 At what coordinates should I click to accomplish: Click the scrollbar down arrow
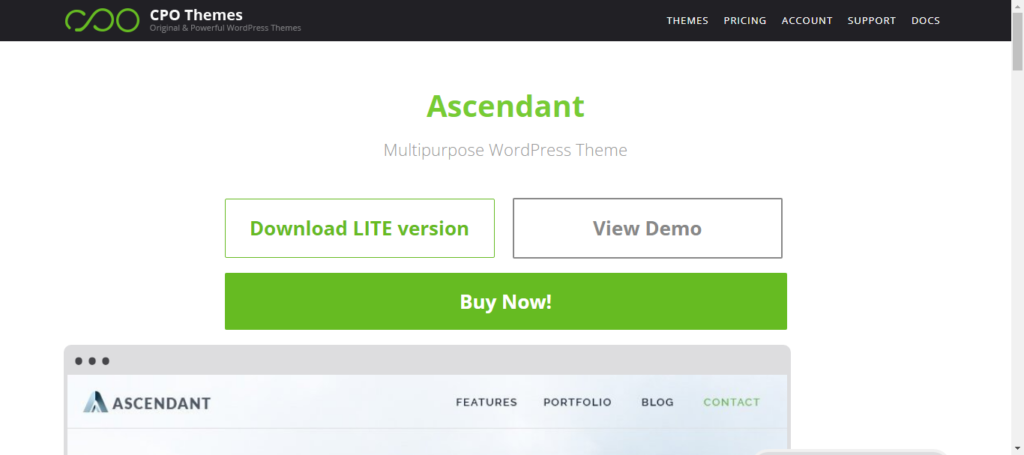pos(1017,449)
